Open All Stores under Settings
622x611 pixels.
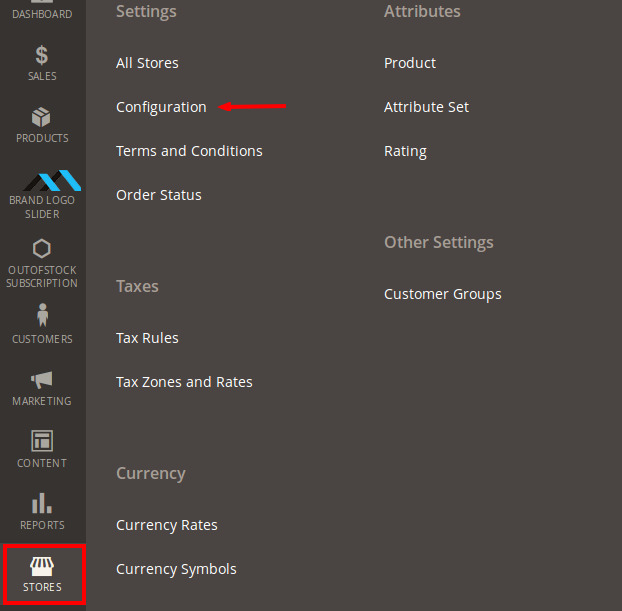(147, 63)
